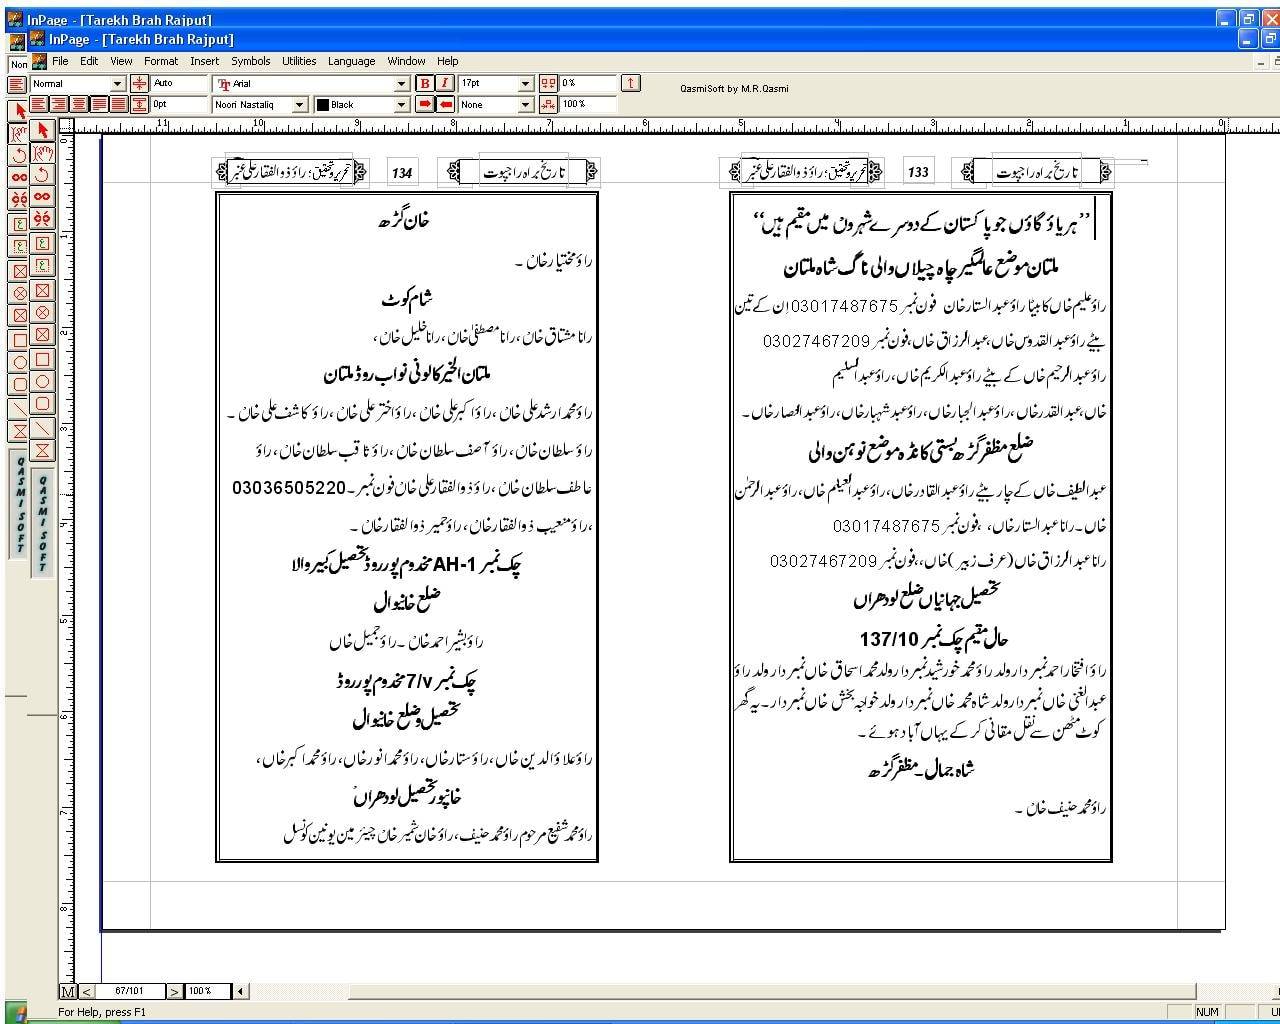Open the Format menu
1280x1024 pixels.
(161, 61)
